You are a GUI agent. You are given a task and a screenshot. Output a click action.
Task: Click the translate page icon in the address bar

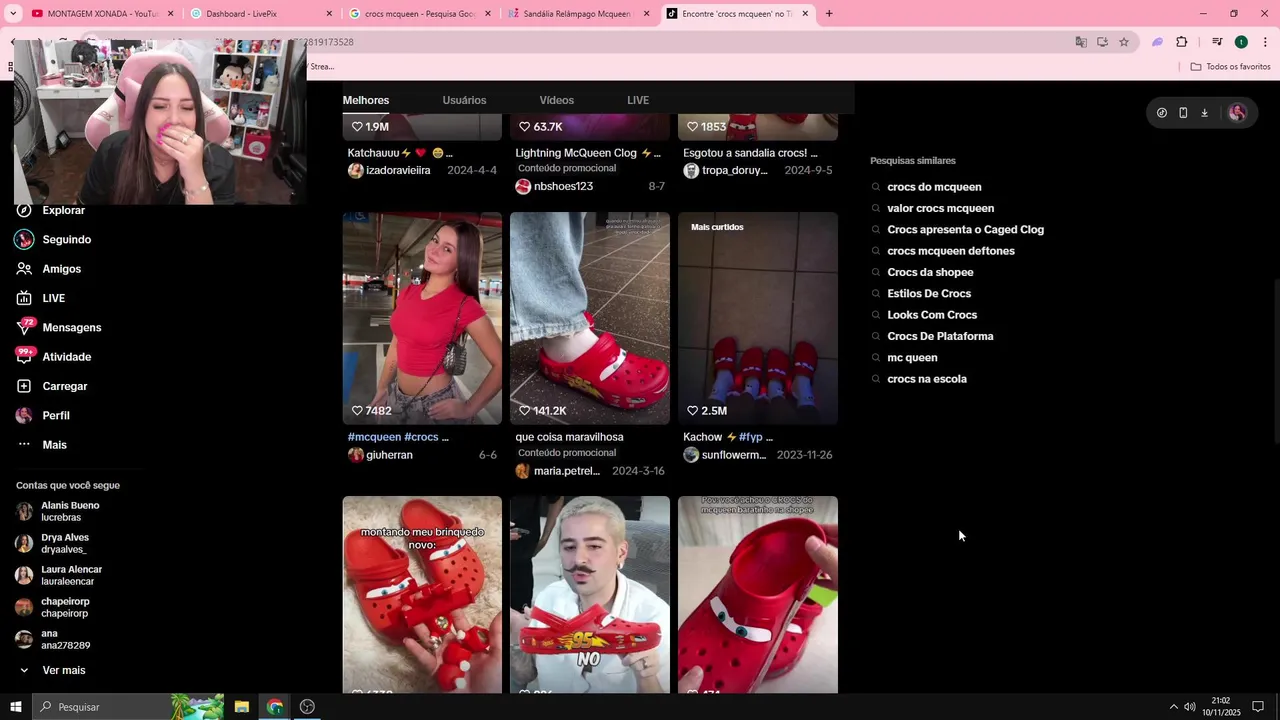tap(1081, 42)
